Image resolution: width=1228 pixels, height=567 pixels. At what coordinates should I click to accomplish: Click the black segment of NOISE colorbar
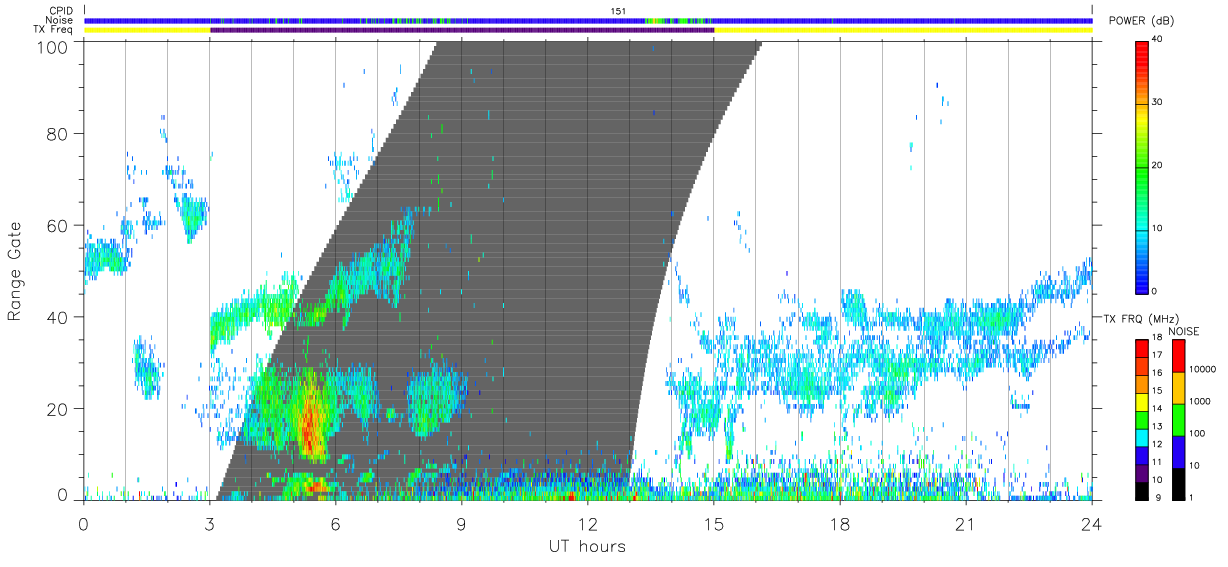coord(1179,484)
